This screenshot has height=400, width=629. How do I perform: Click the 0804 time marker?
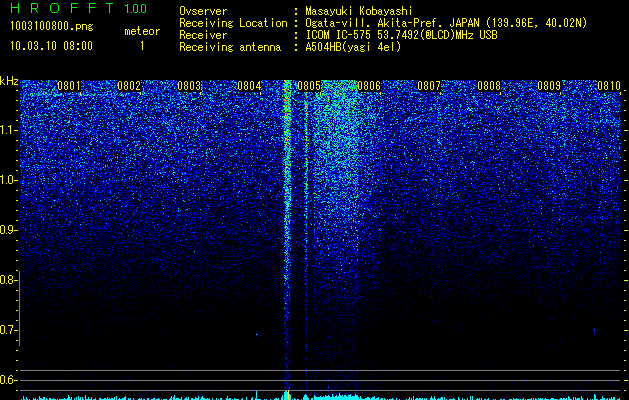coord(249,86)
